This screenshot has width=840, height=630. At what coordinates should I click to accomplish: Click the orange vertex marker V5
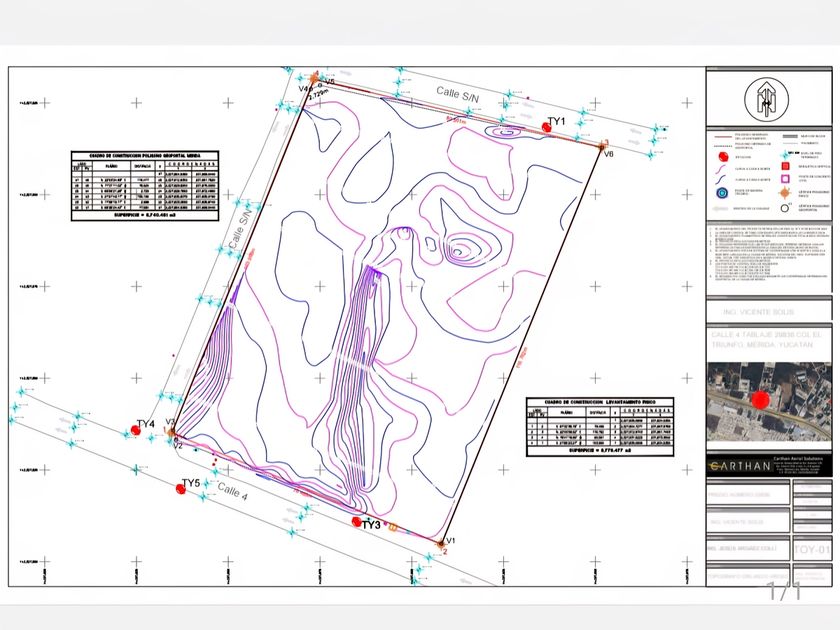315,78
